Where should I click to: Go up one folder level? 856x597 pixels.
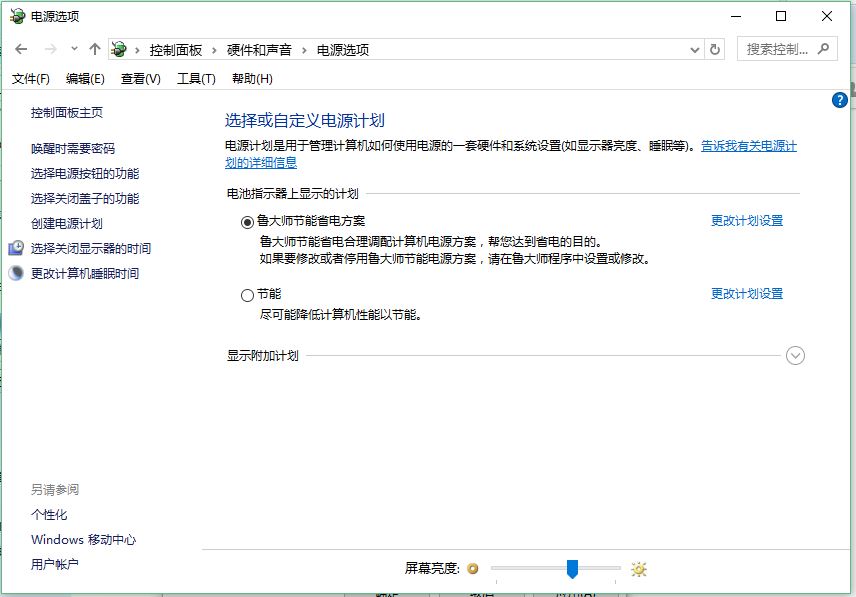point(95,50)
